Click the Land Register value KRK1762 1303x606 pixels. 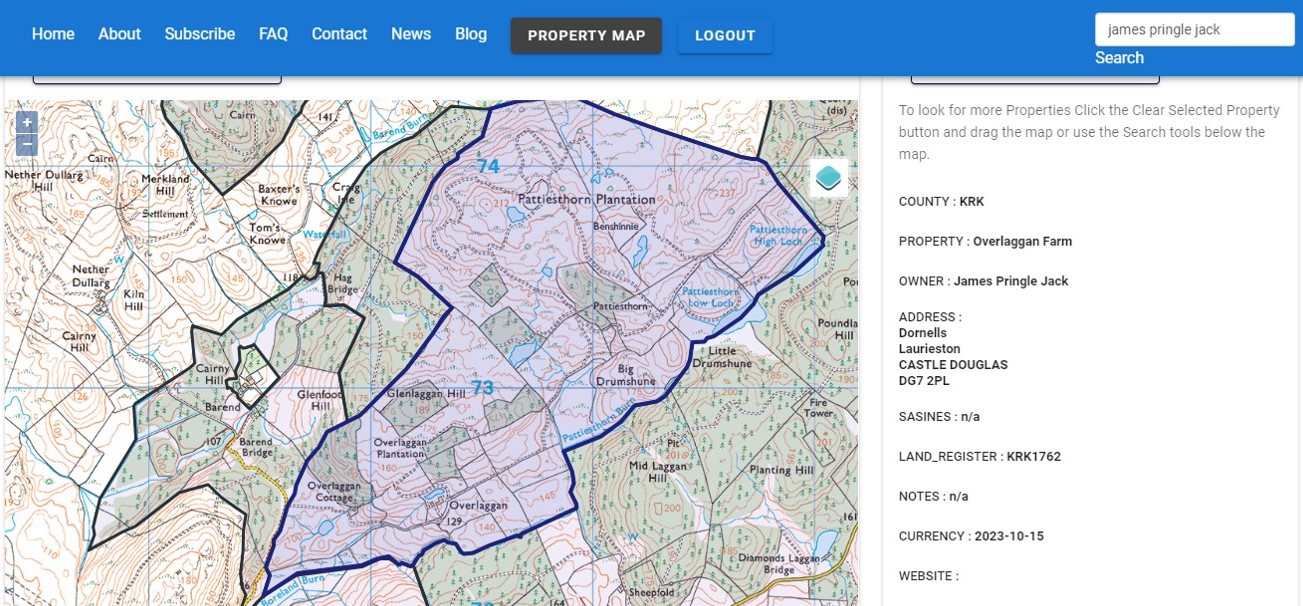pyautogui.click(x=1034, y=456)
